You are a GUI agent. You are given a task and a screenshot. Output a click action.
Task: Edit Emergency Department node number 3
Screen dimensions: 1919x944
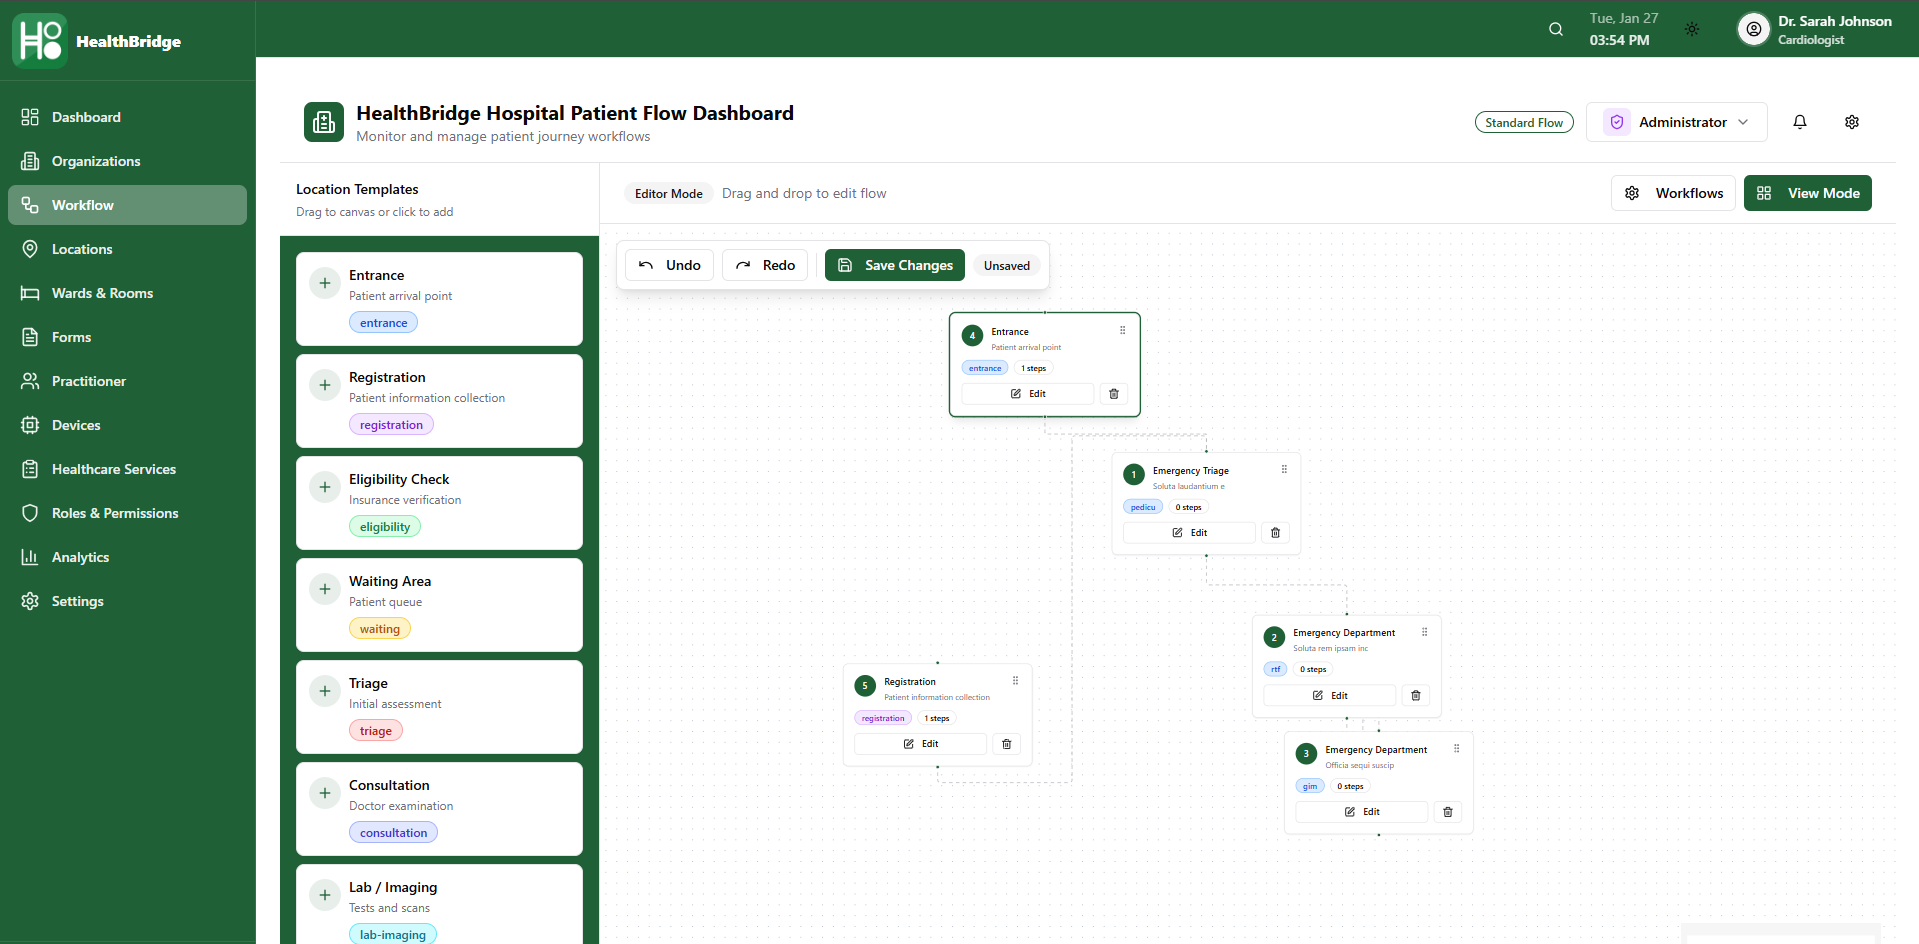pos(1362,812)
